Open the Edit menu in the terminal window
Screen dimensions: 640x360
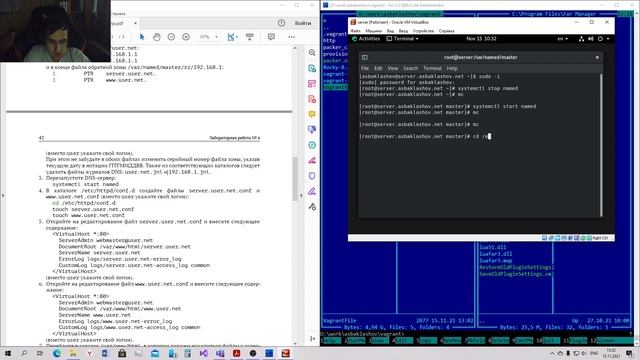(x=378, y=68)
